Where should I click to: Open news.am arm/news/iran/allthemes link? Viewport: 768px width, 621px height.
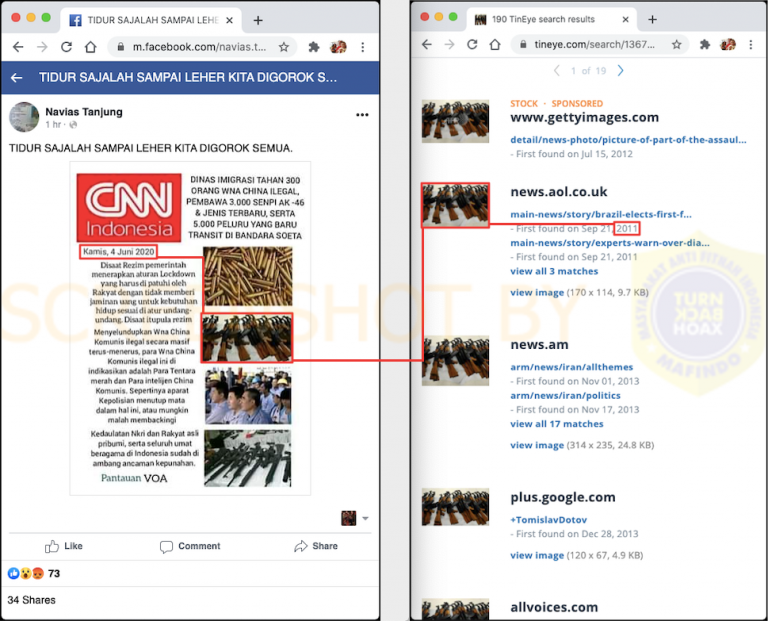pos(572,367)
